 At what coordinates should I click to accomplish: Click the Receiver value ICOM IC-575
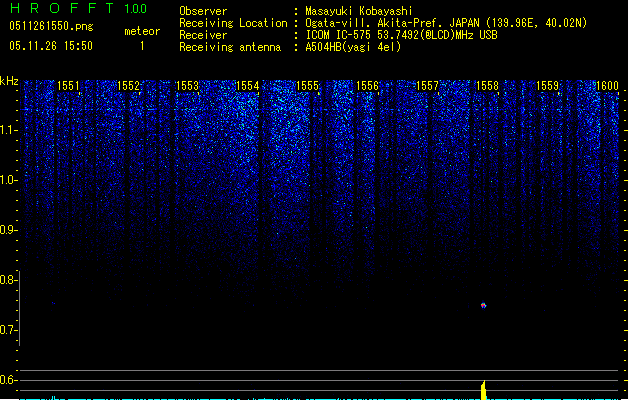[339, 35]
